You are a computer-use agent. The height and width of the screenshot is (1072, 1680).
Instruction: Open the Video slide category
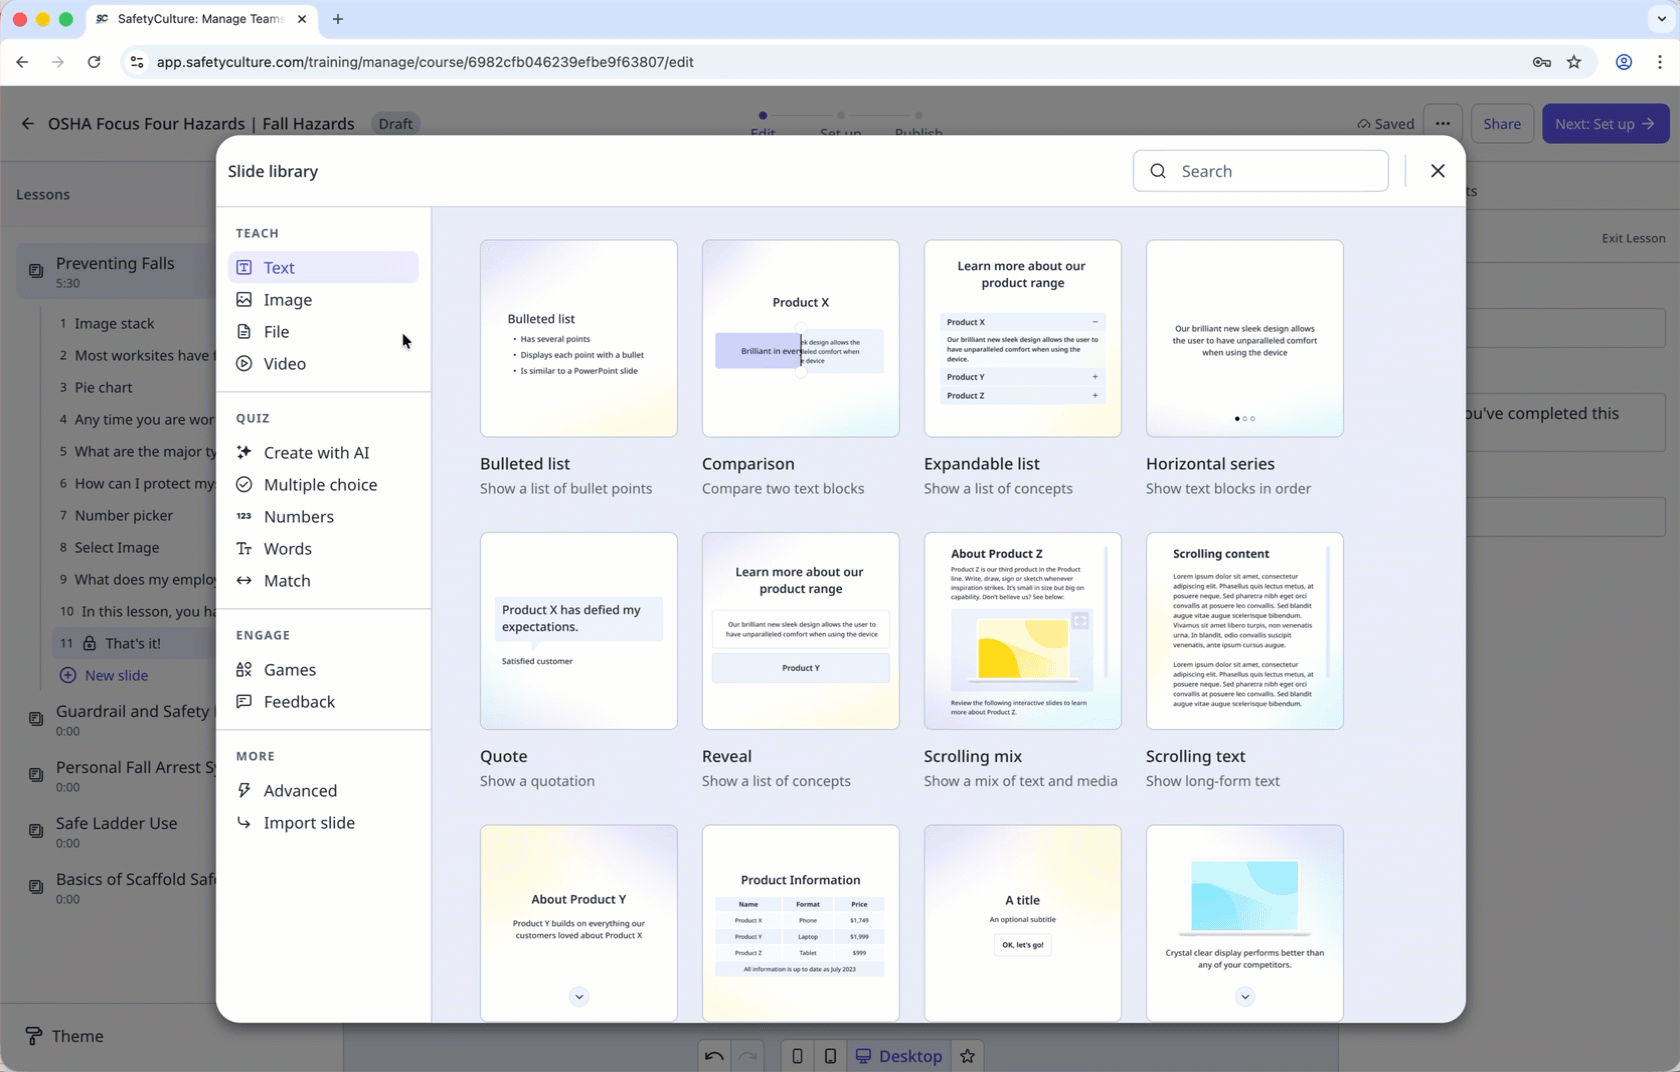point(323,363)
